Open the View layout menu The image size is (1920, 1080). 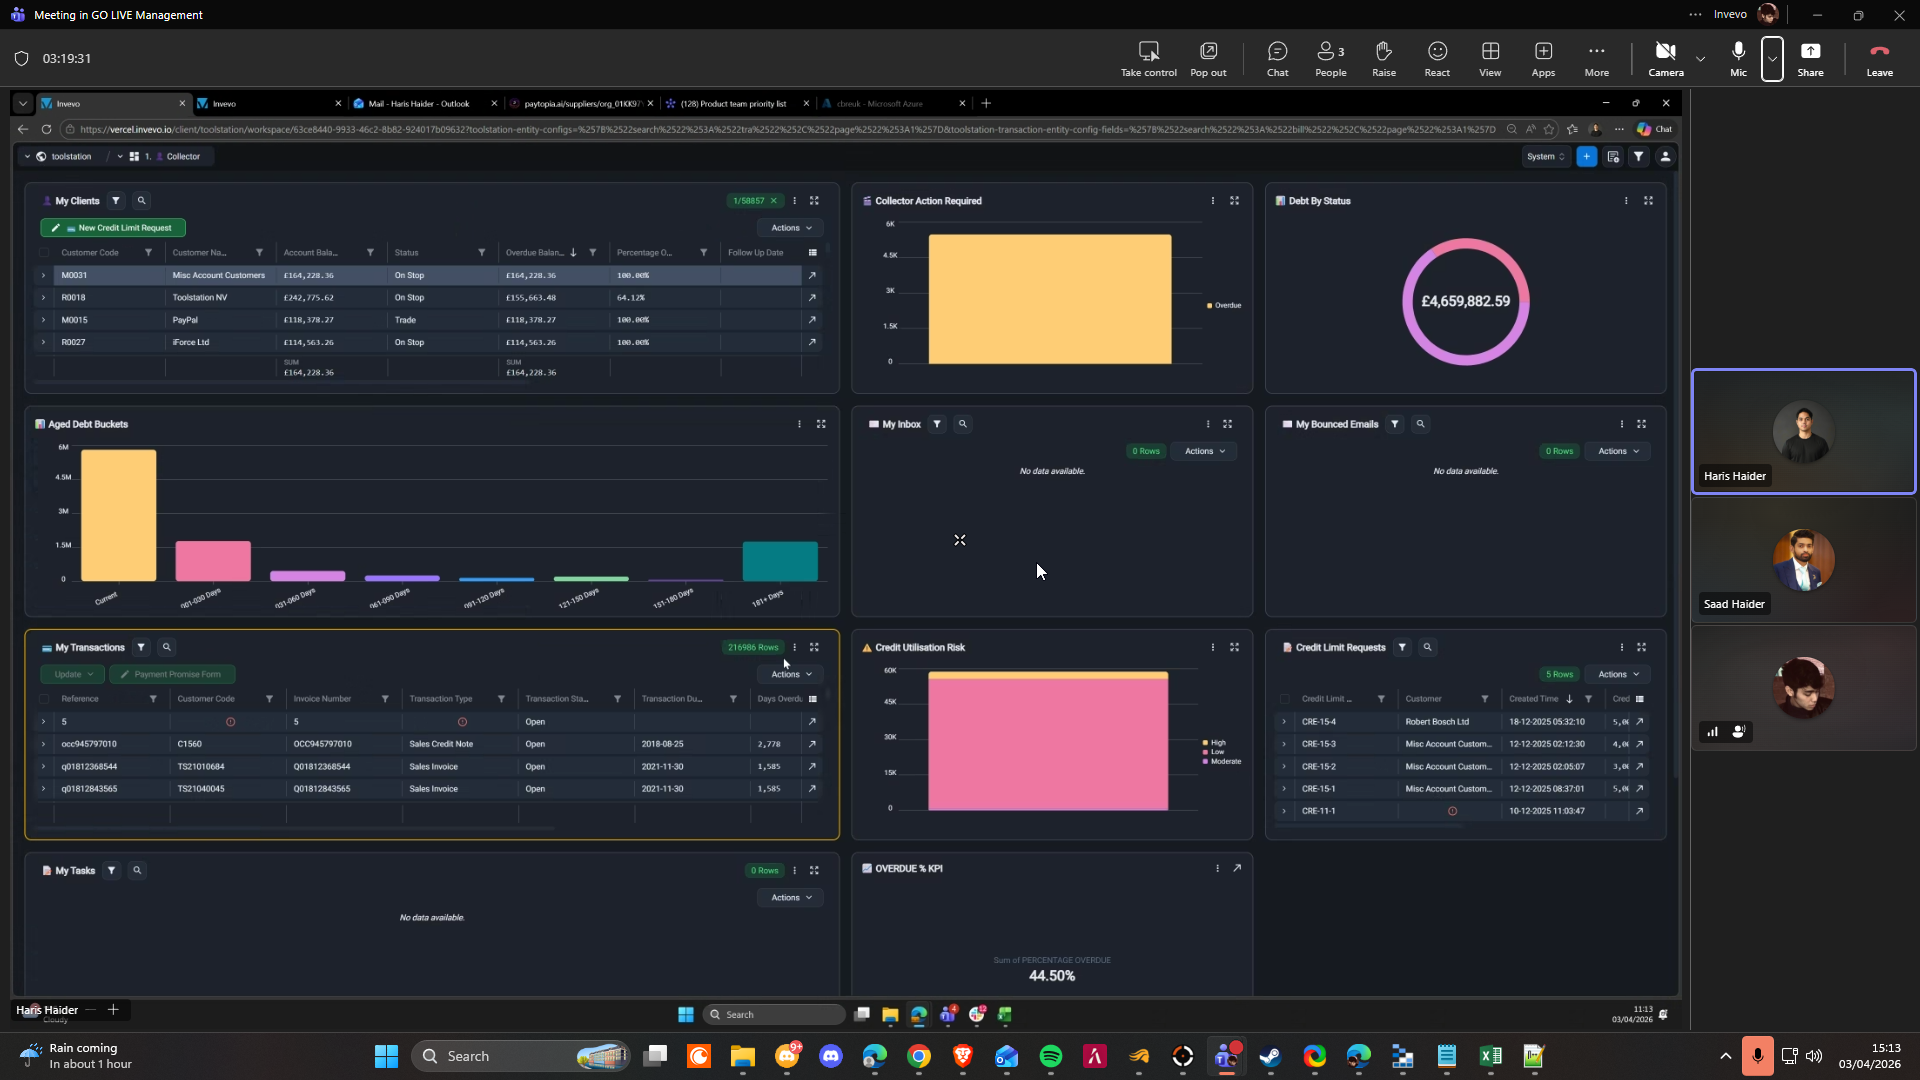[x=1490, y=58]
